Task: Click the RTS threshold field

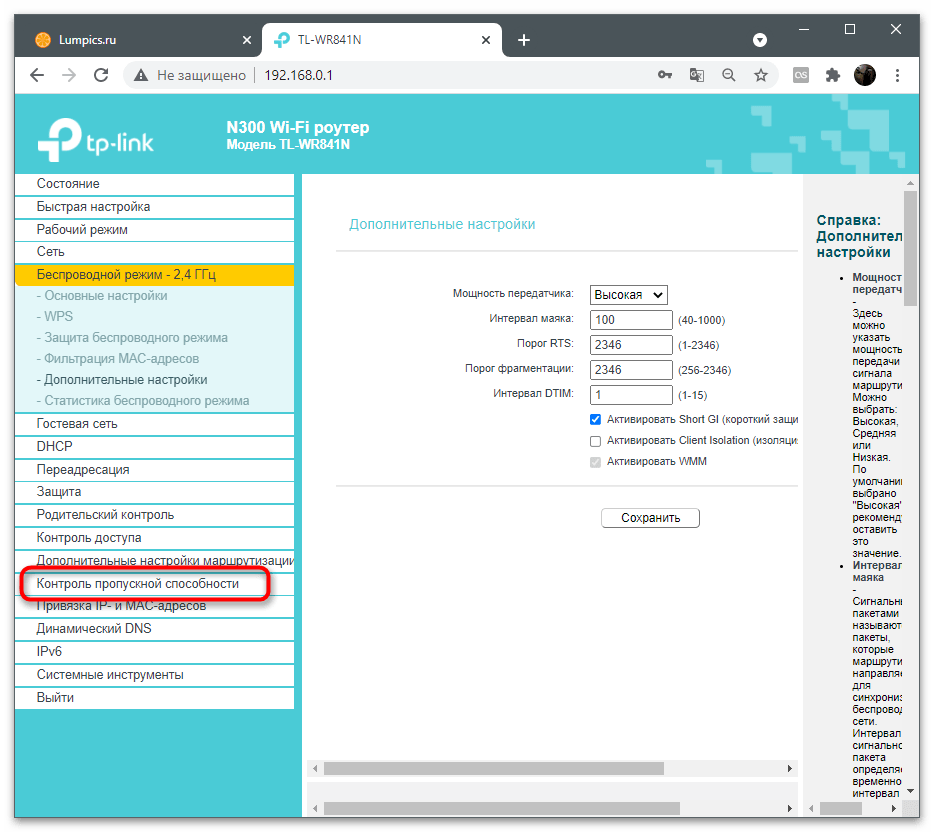Action: click(x=631, y=345)
